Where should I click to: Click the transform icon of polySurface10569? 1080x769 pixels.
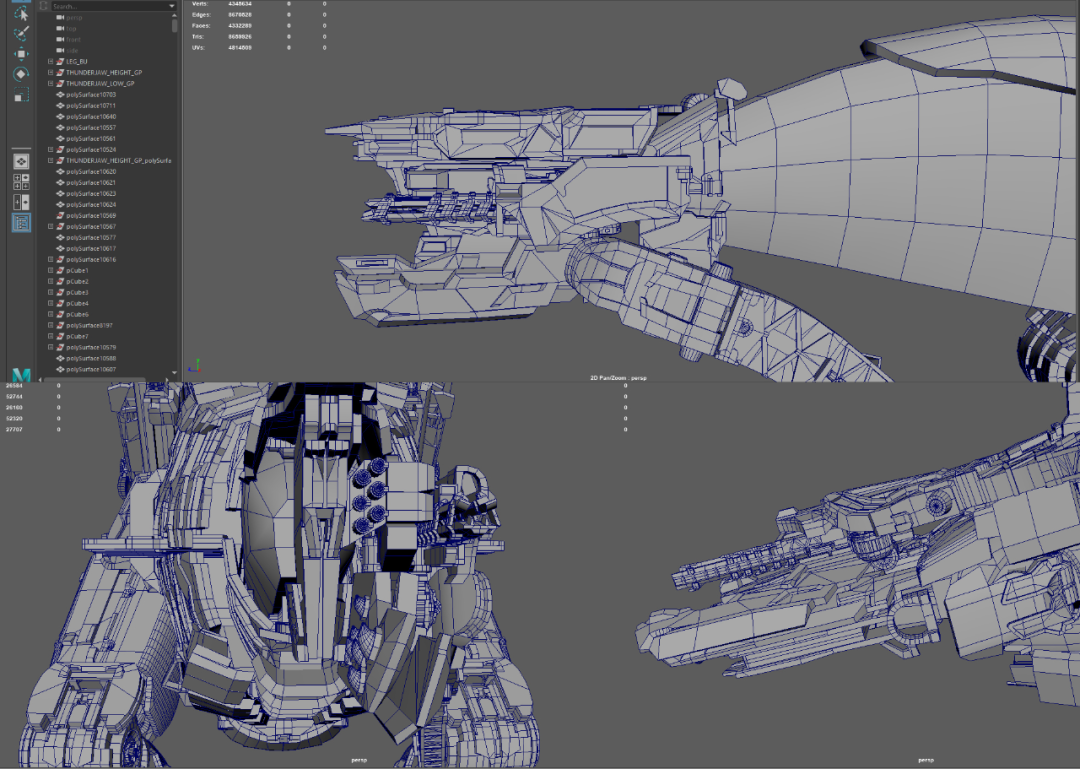pyautogui.click(x=60, y=216)
